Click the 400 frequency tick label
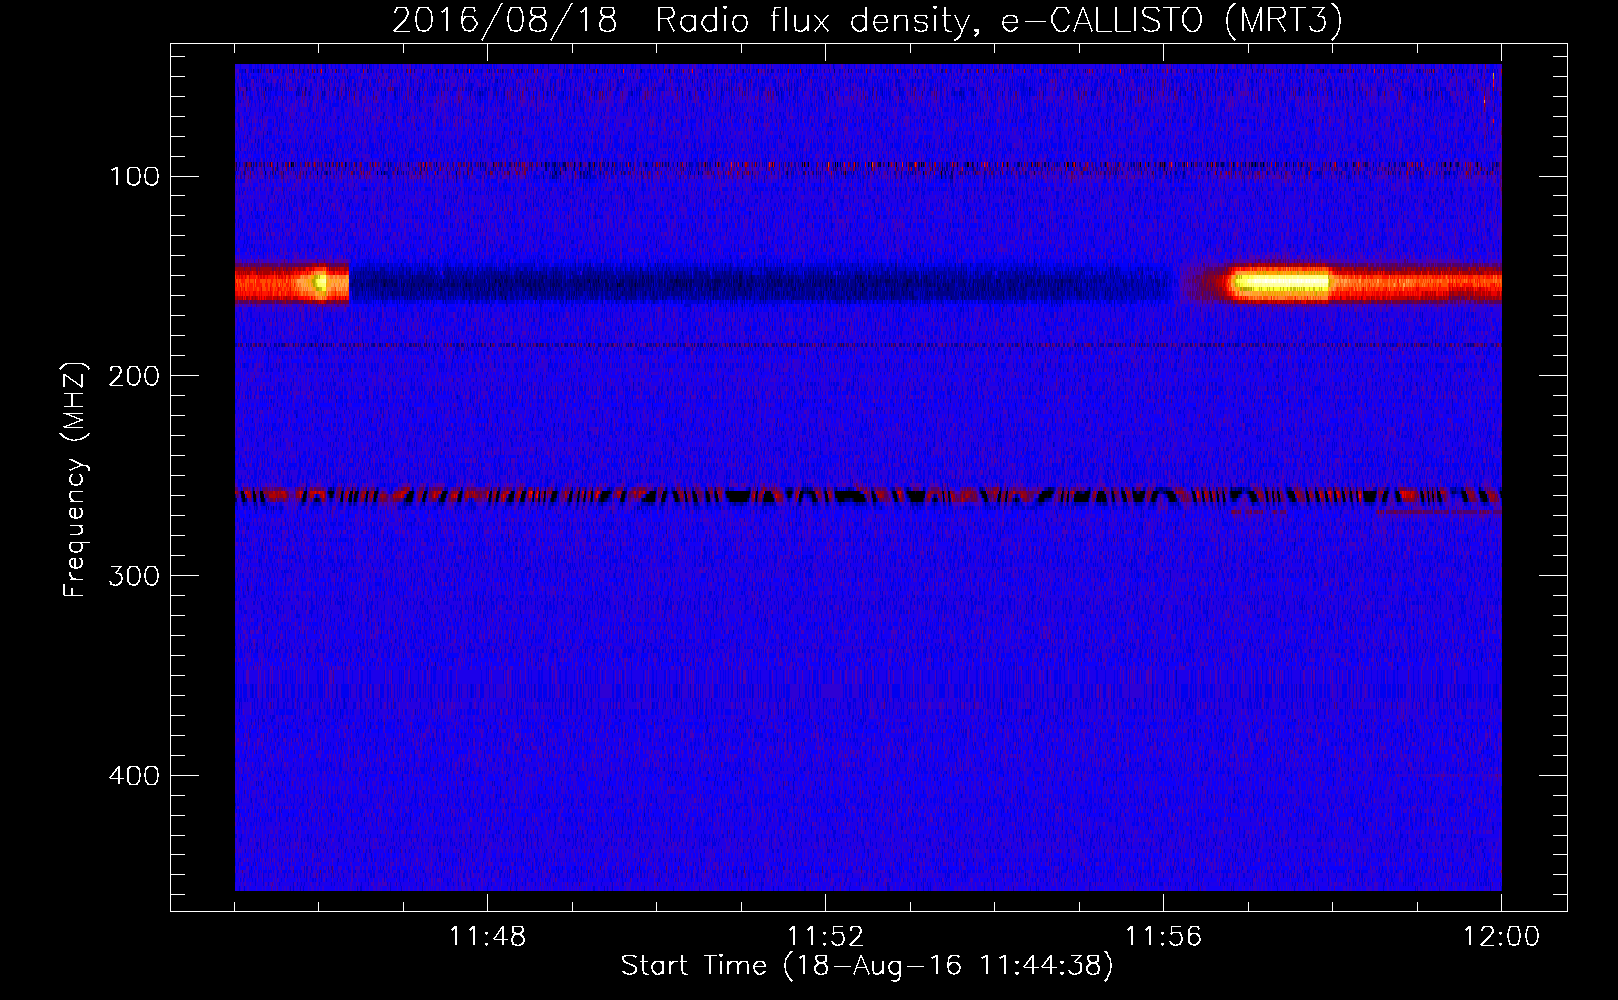The image size is (1618, 1000). click(x=134, y=776)
